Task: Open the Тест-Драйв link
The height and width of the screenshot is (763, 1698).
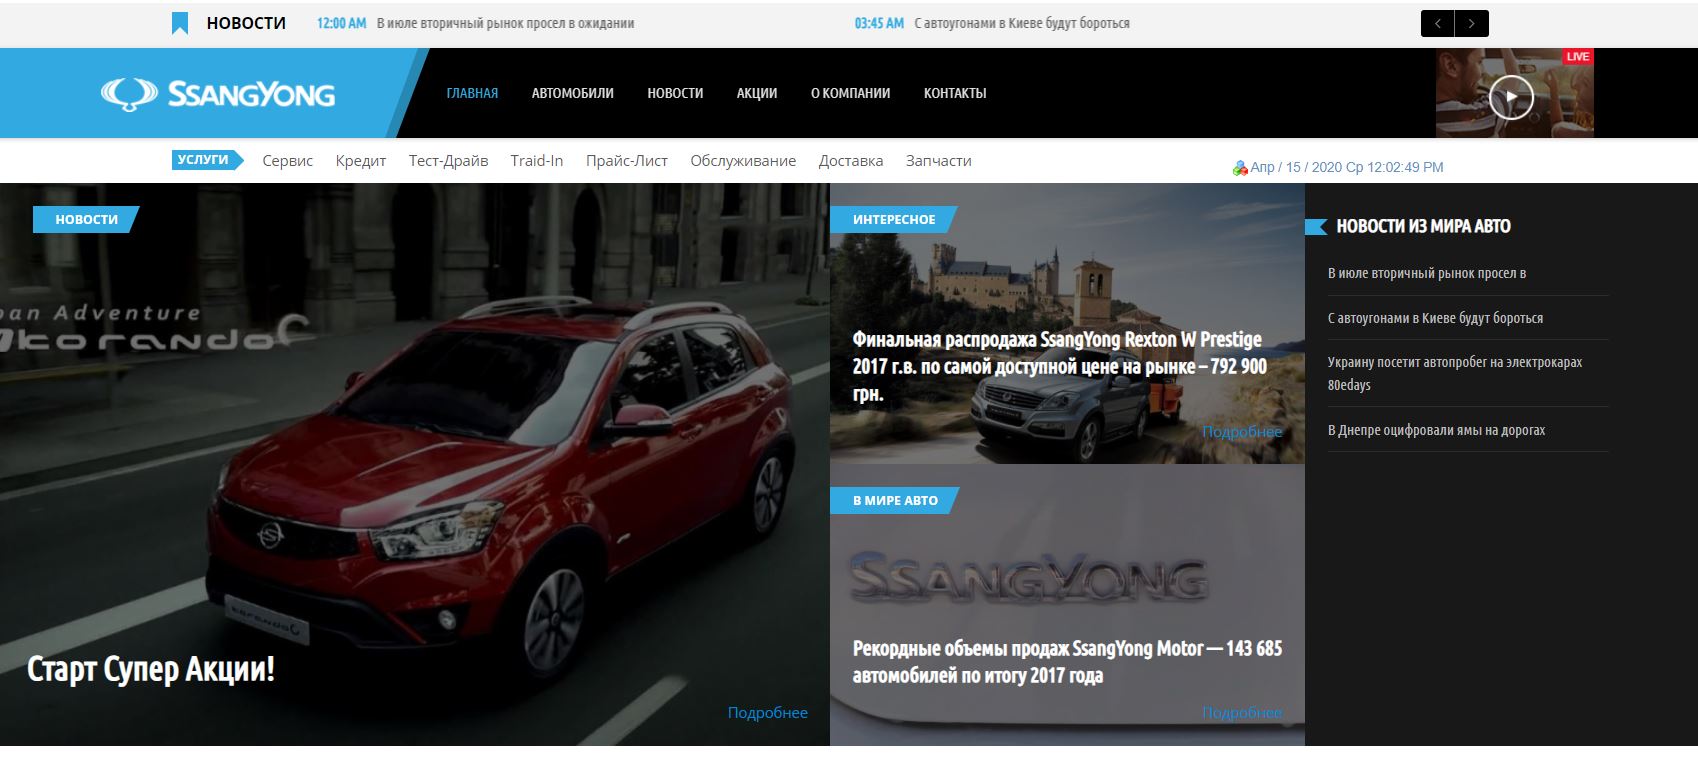Action: click(448, 161)
